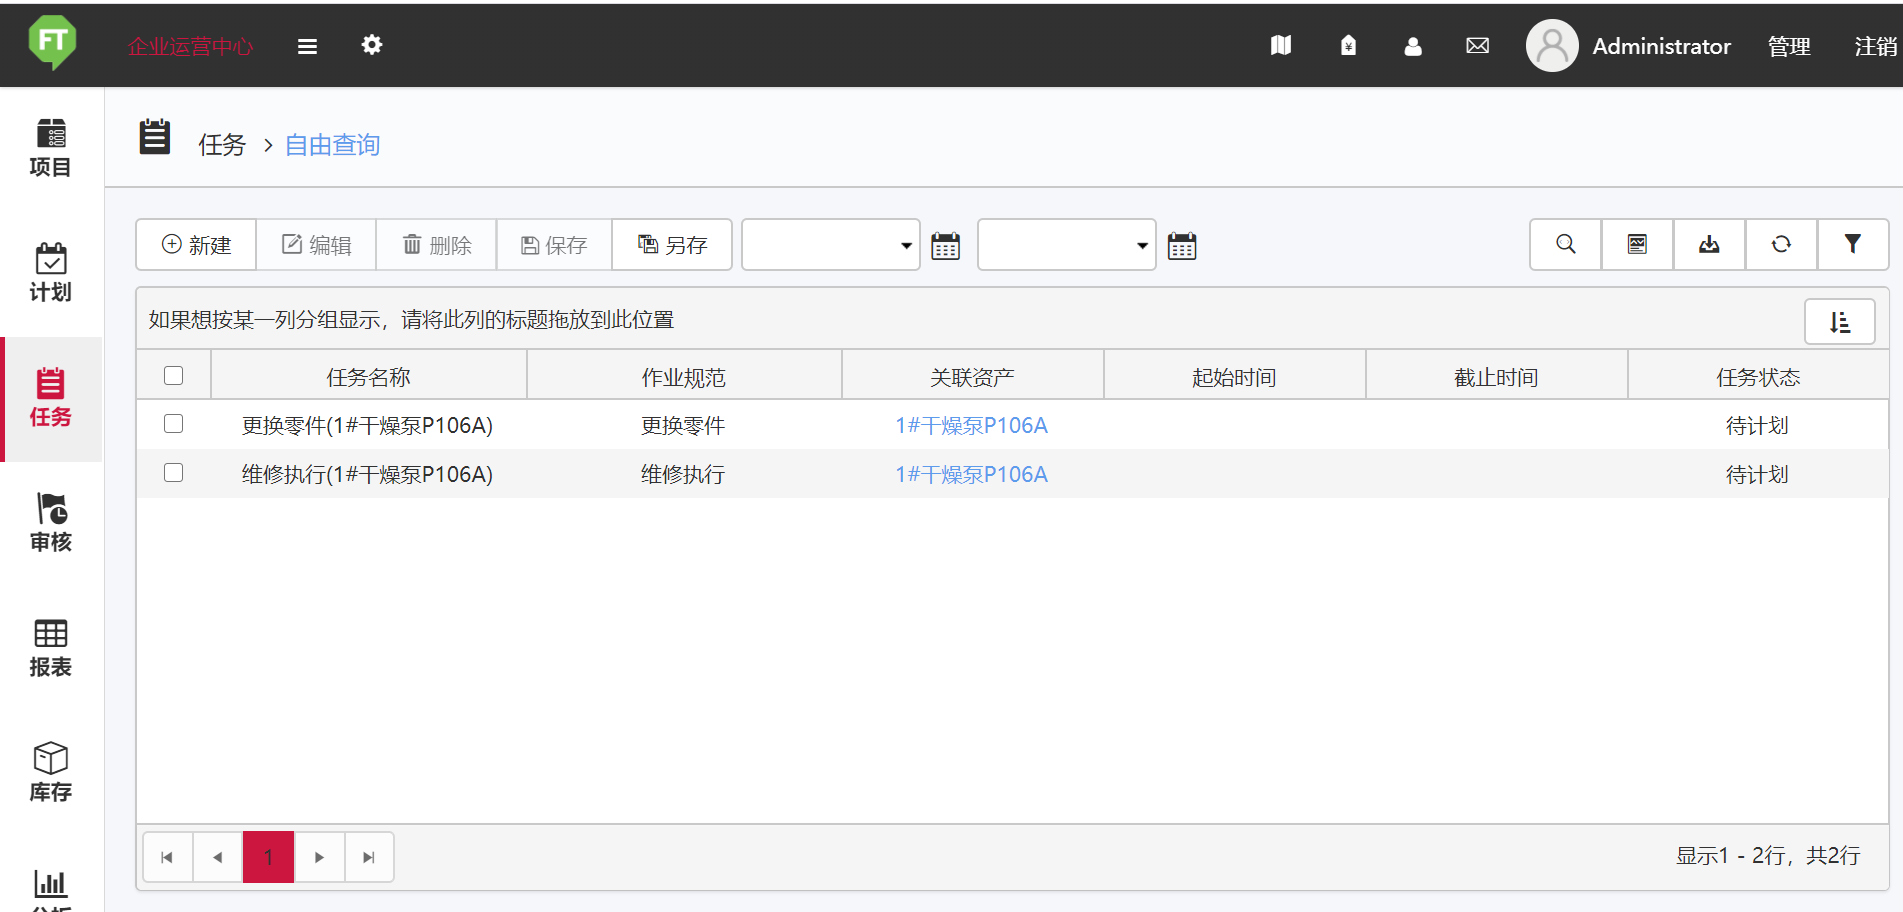Click the export download icon

click(x=1709, y=245)
